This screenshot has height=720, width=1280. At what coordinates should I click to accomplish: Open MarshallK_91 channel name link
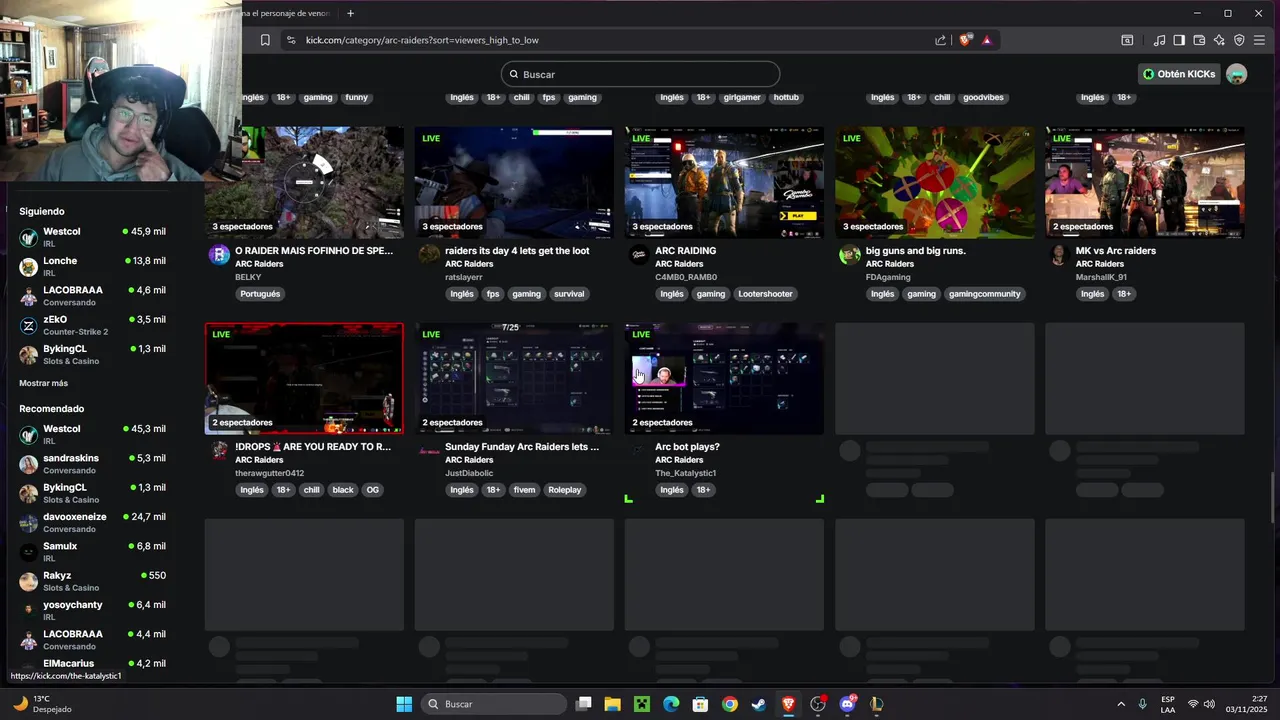point(1101,277)
